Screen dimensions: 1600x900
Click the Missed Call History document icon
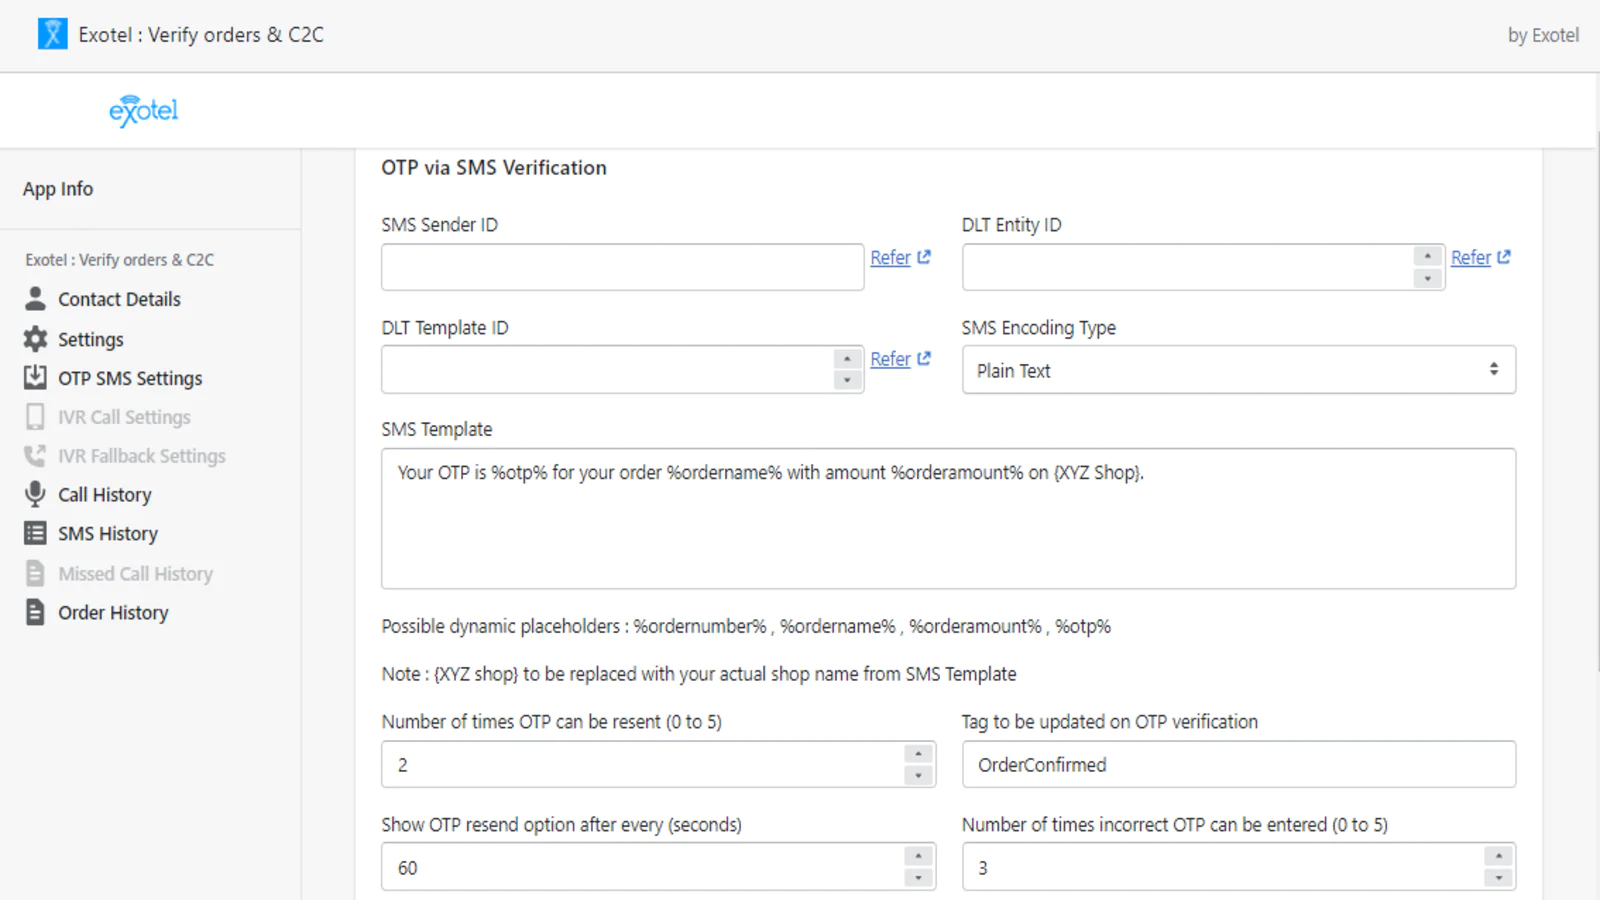35,573
